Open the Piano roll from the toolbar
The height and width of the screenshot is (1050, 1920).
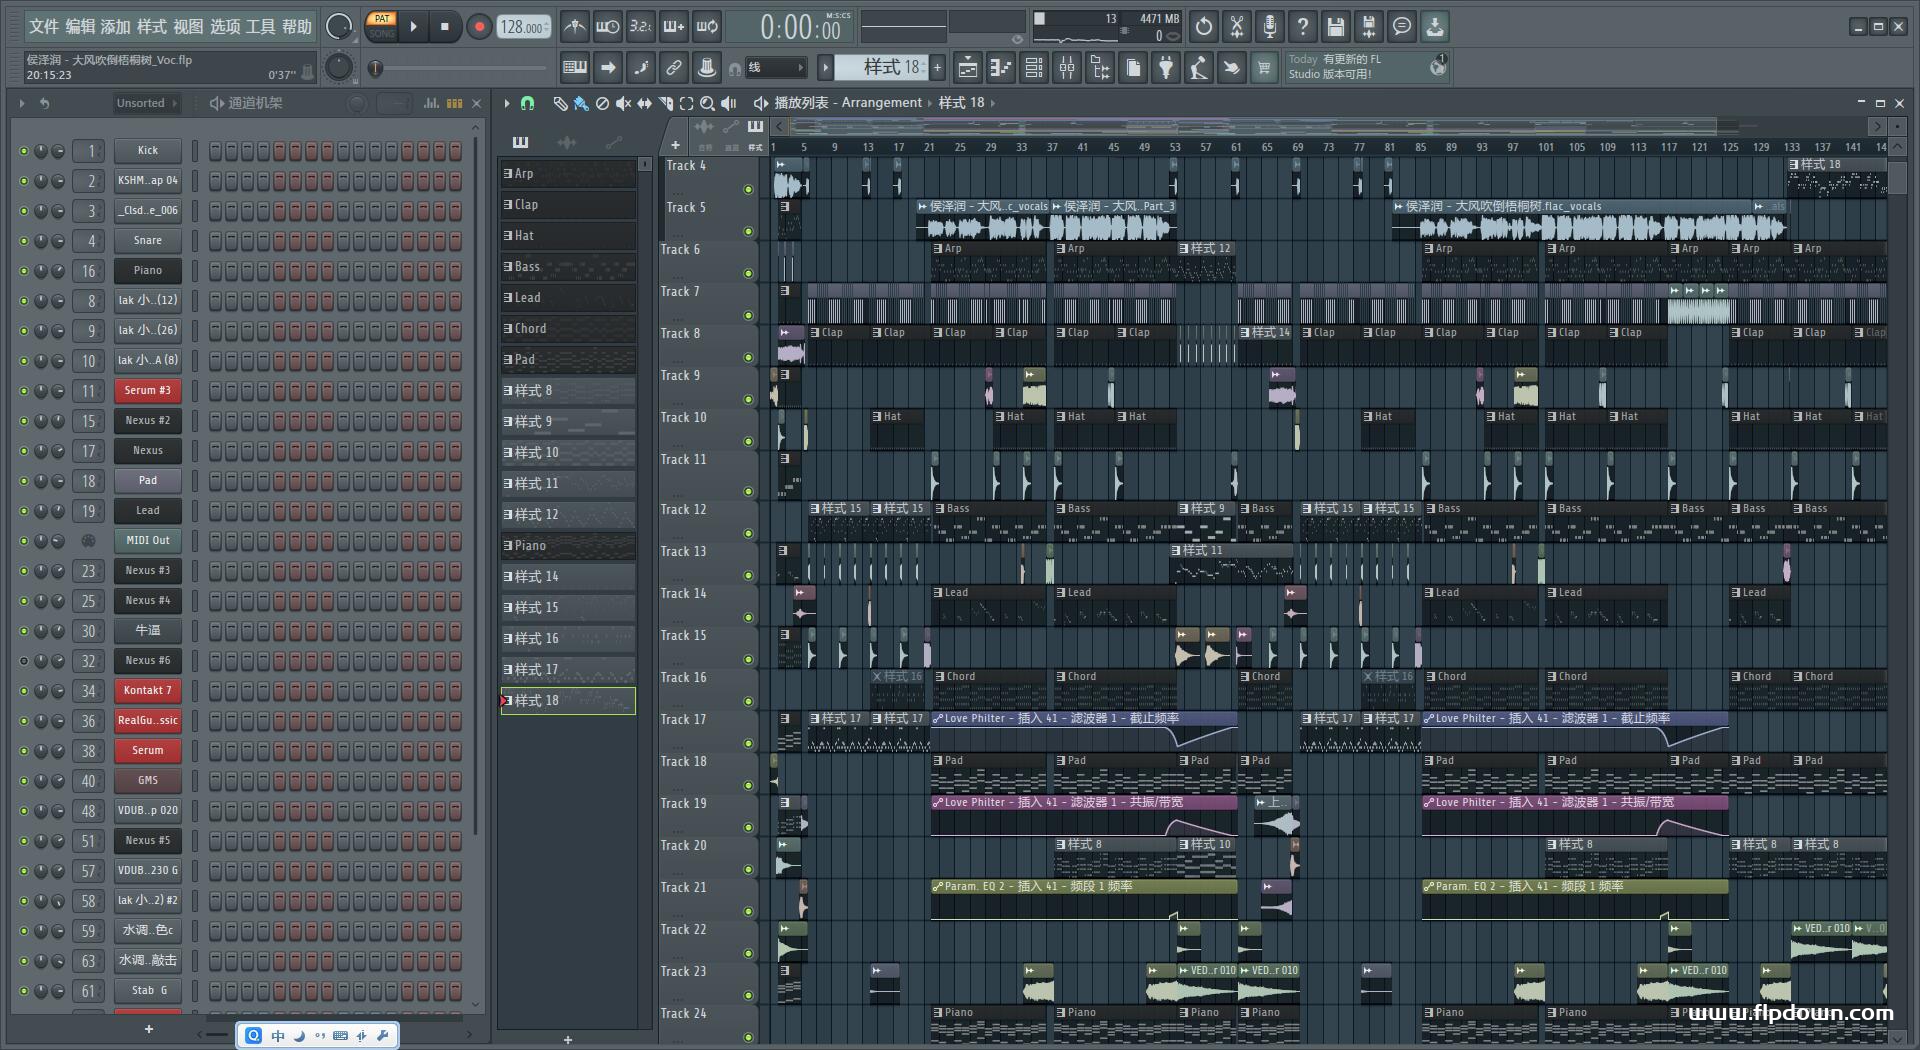(x=1001, y=68)
